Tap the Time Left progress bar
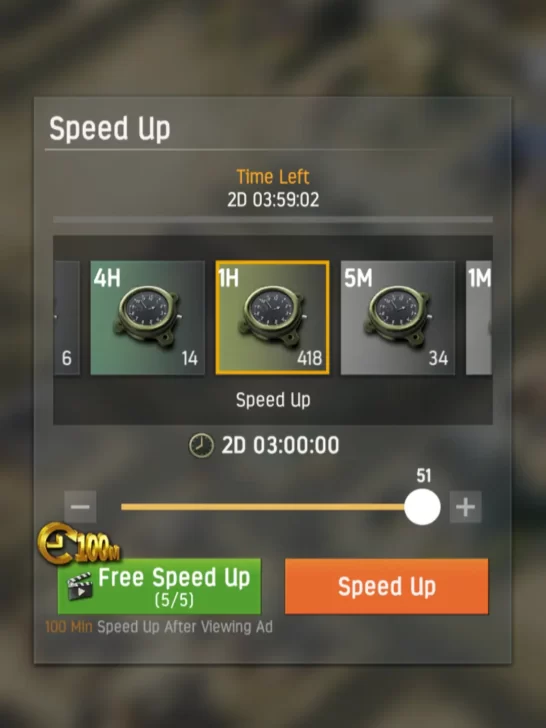 point(273,219)
